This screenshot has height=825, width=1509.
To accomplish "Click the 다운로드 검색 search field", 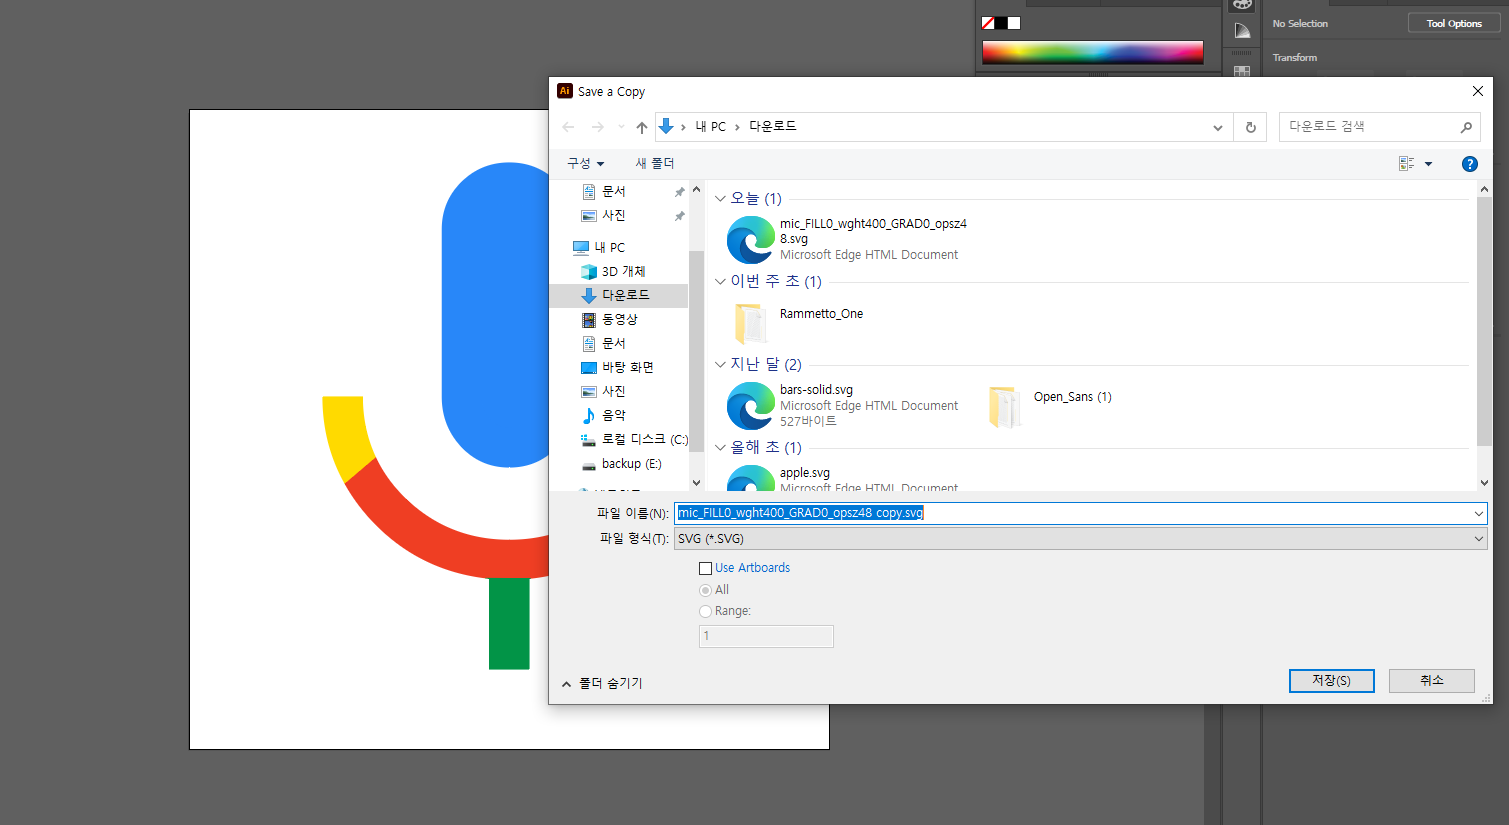I will tap(1368, 126).
